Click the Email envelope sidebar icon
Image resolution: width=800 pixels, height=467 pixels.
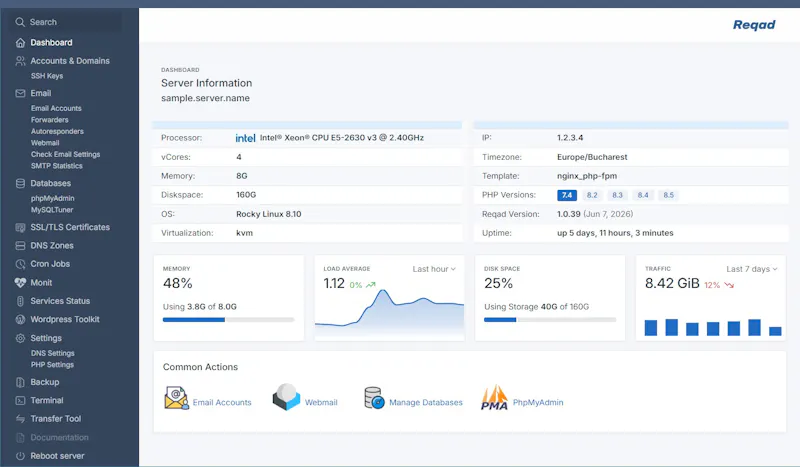pyautogui.click(x=20, y=93)
